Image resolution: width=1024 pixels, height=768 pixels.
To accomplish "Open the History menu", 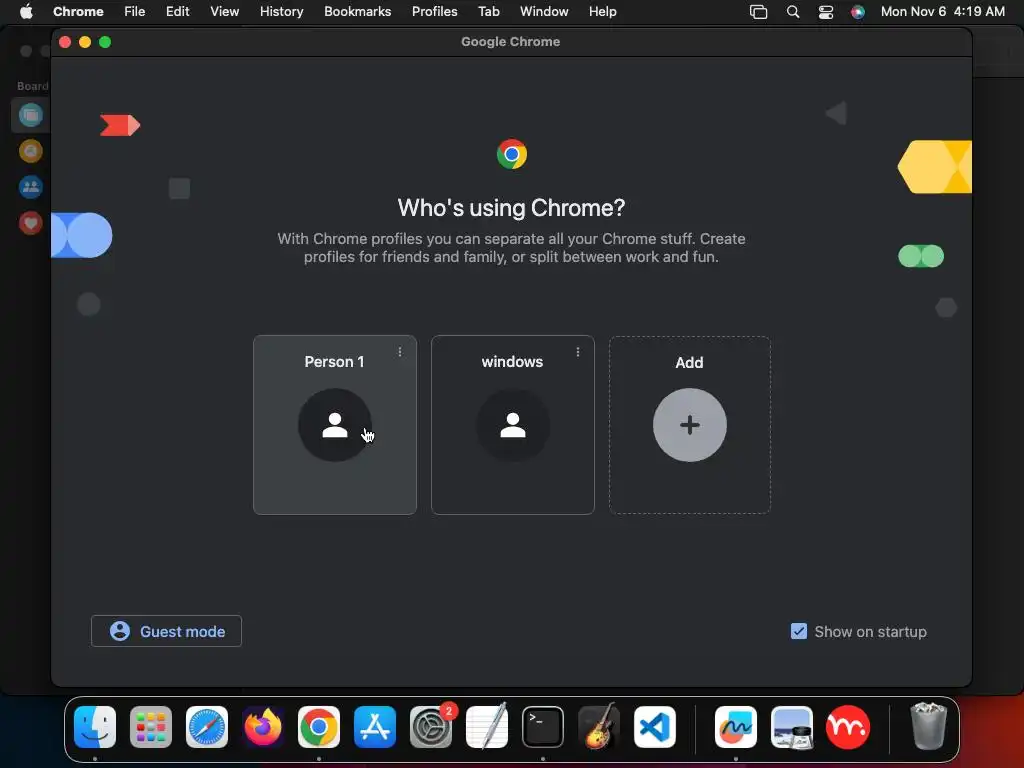I will pyautogui.click(x=281, y=11).
